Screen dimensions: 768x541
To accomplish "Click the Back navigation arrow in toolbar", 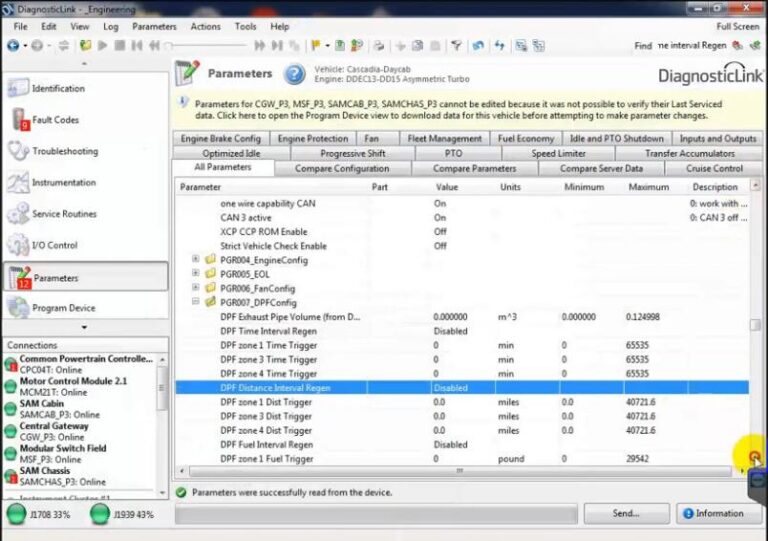I will point(12,45).
